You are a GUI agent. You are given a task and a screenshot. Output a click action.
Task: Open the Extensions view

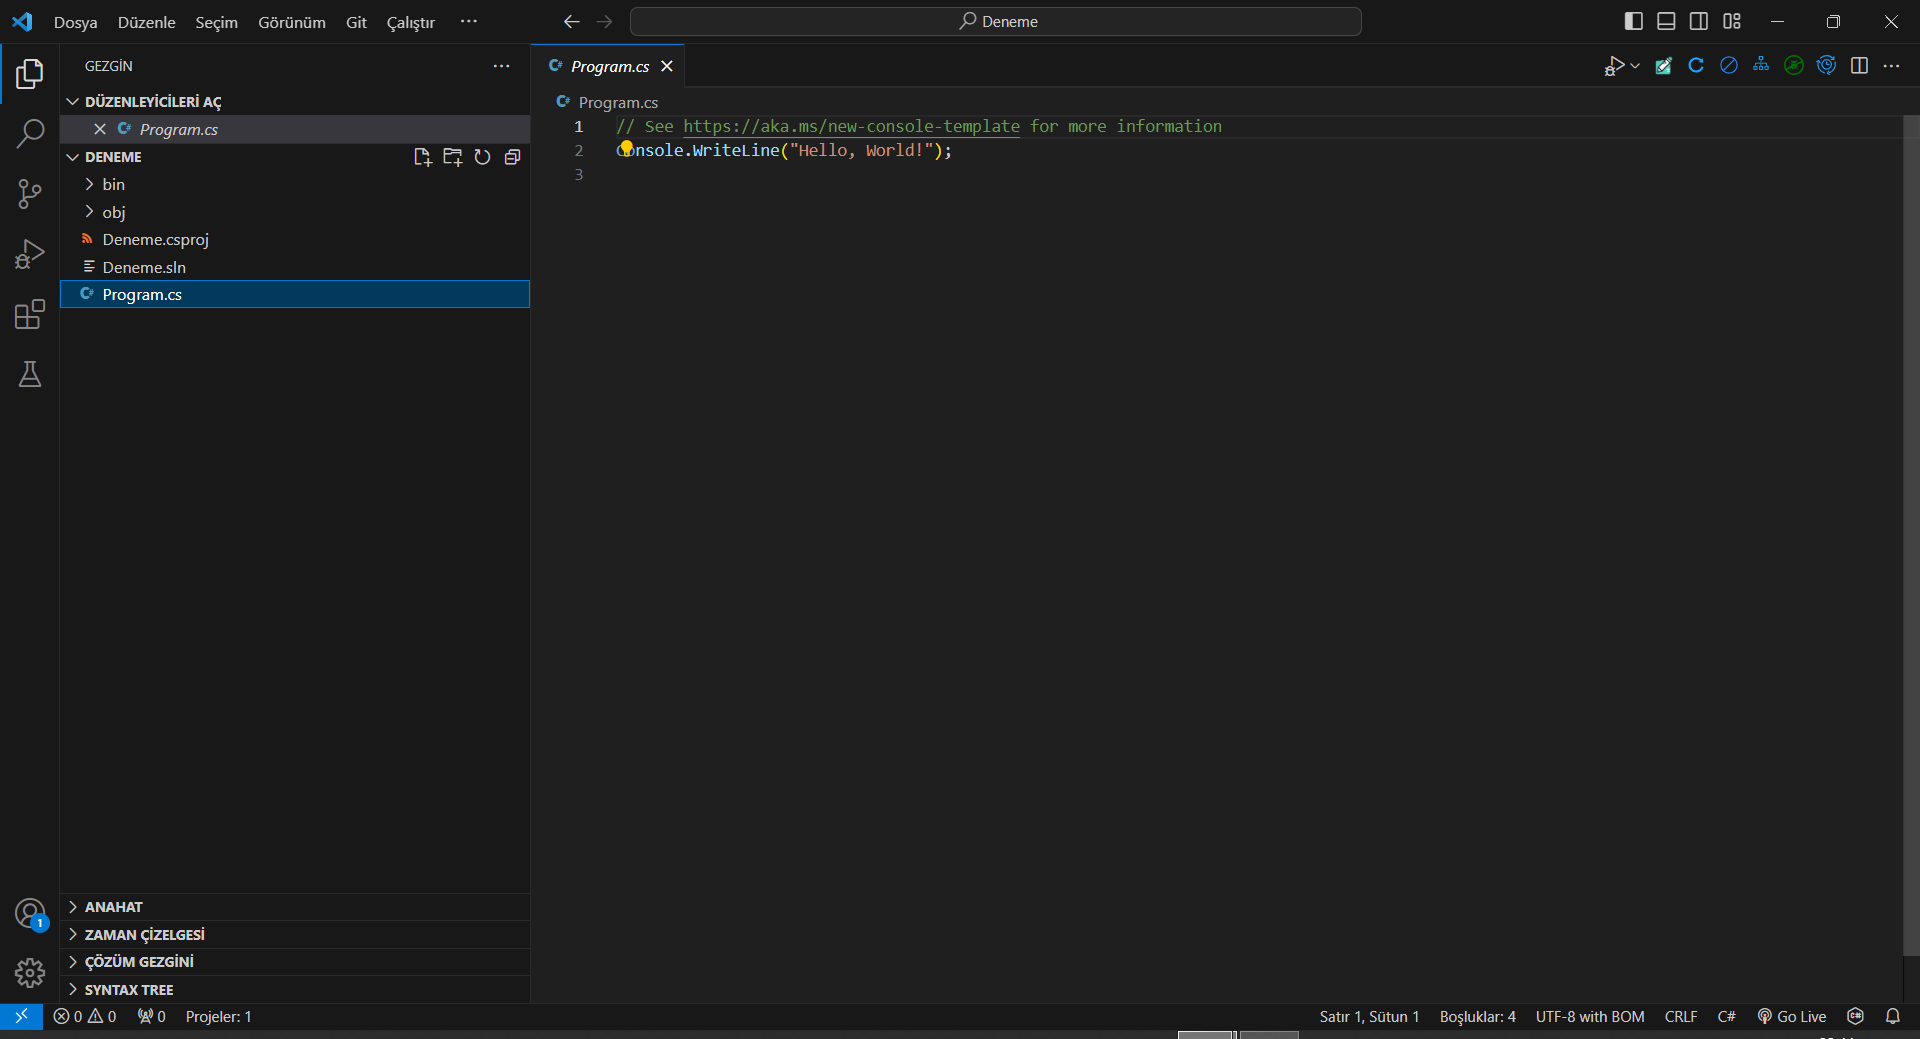point(30,315)
